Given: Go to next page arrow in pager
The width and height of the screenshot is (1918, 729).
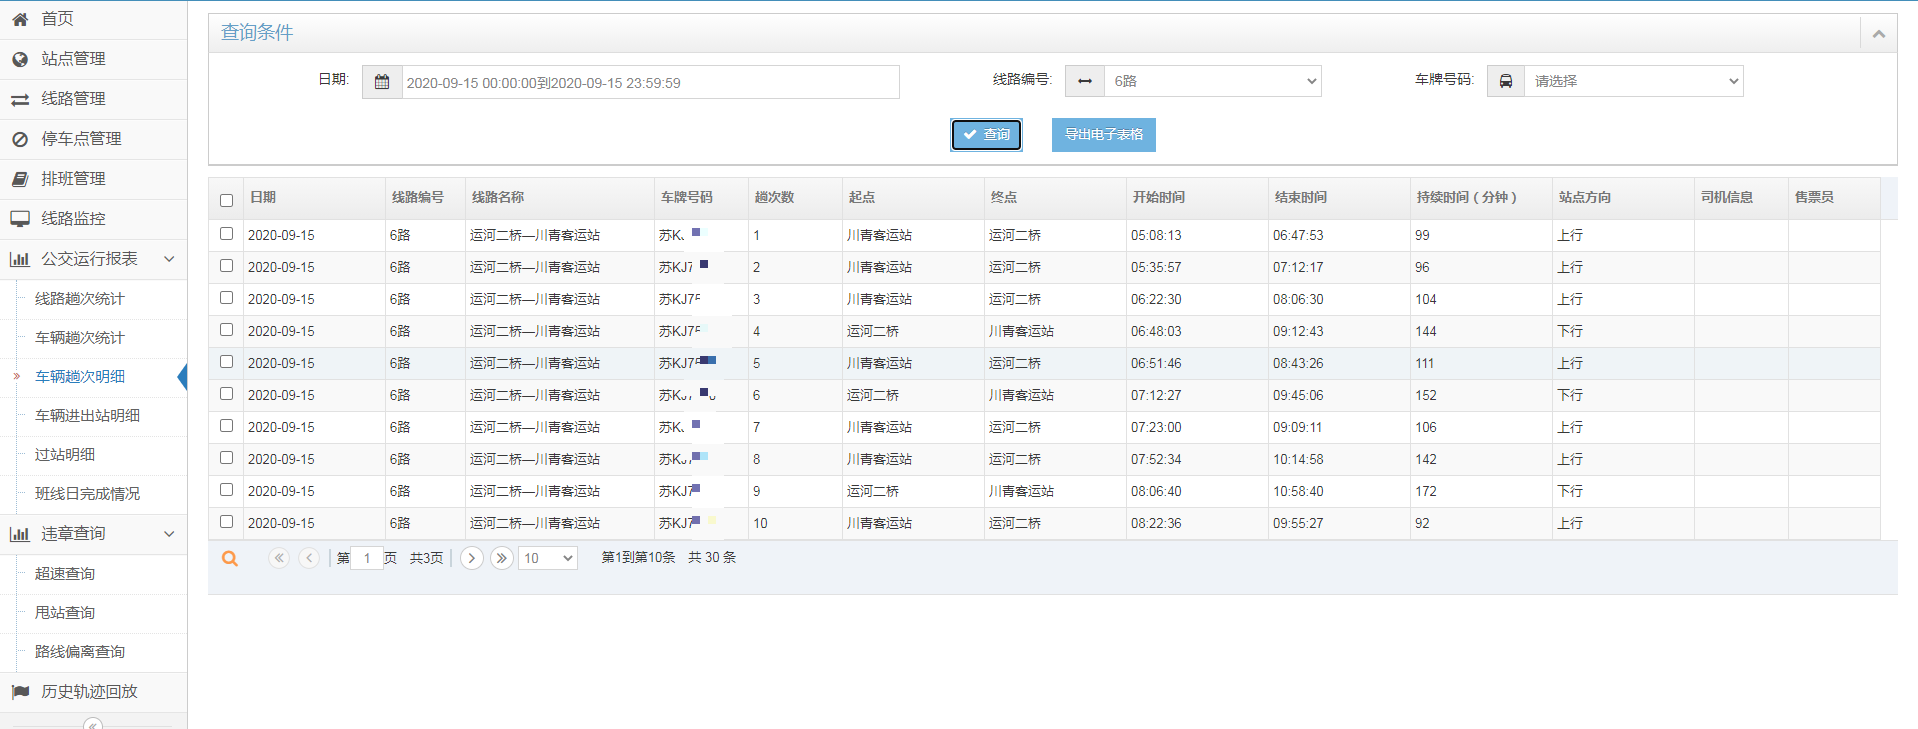Looking at the screenshot, I should pos(472,558).
